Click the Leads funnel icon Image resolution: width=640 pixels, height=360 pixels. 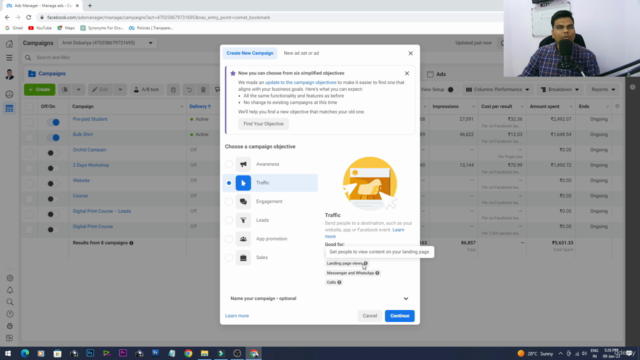[243, 220]
